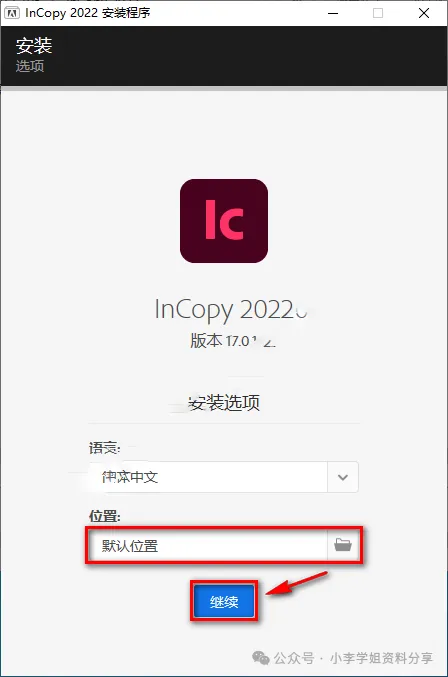Click the InCopy 2022 安装程序 window title
Image resolution: width=448 pixels, height=677 pixels.
click(88, 13)
